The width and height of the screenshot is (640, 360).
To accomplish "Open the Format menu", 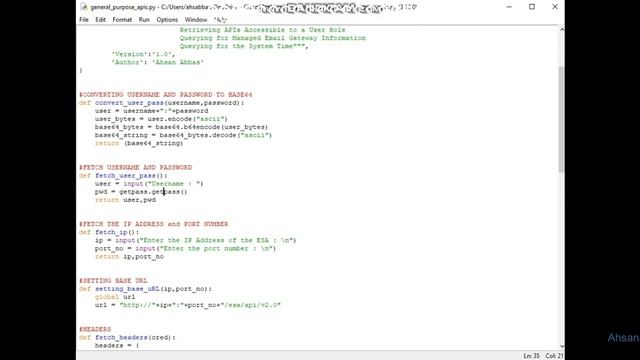I will (122, 20).
